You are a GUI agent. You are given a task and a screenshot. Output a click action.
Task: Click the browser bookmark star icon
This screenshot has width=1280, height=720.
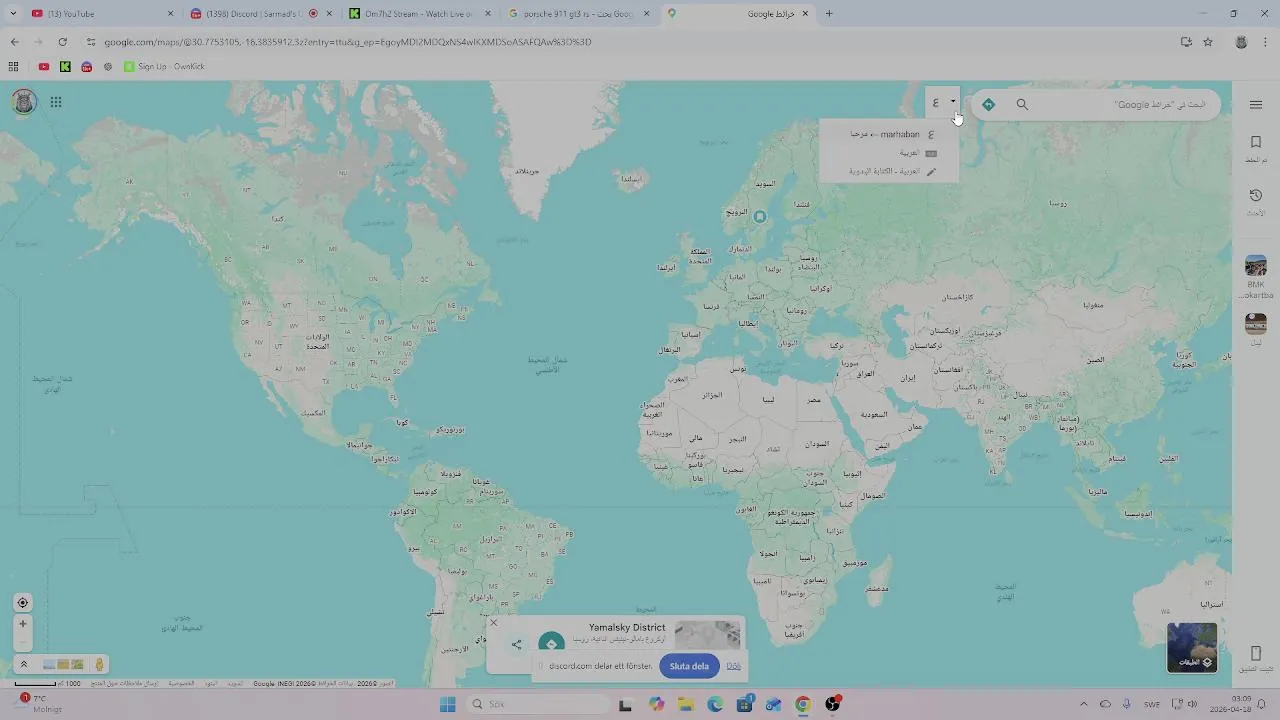(x=1208, y=42)
